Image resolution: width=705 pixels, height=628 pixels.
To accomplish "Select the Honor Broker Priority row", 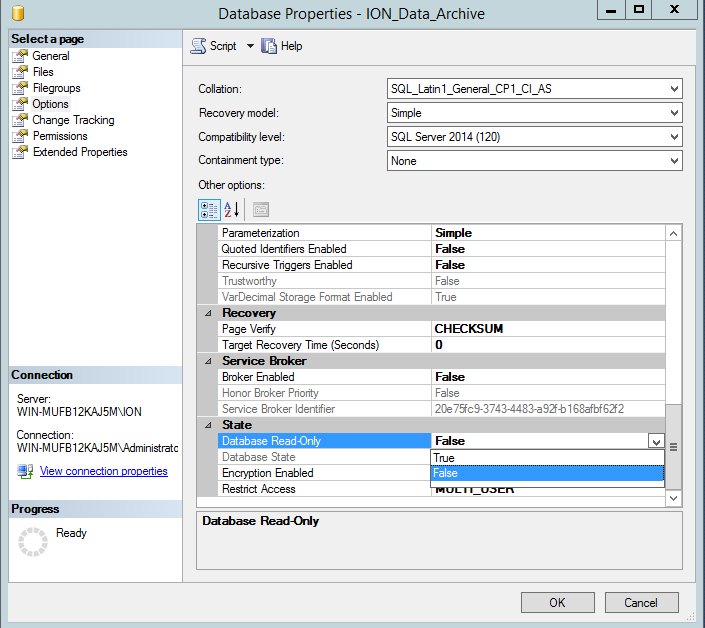I will (442, 393).
